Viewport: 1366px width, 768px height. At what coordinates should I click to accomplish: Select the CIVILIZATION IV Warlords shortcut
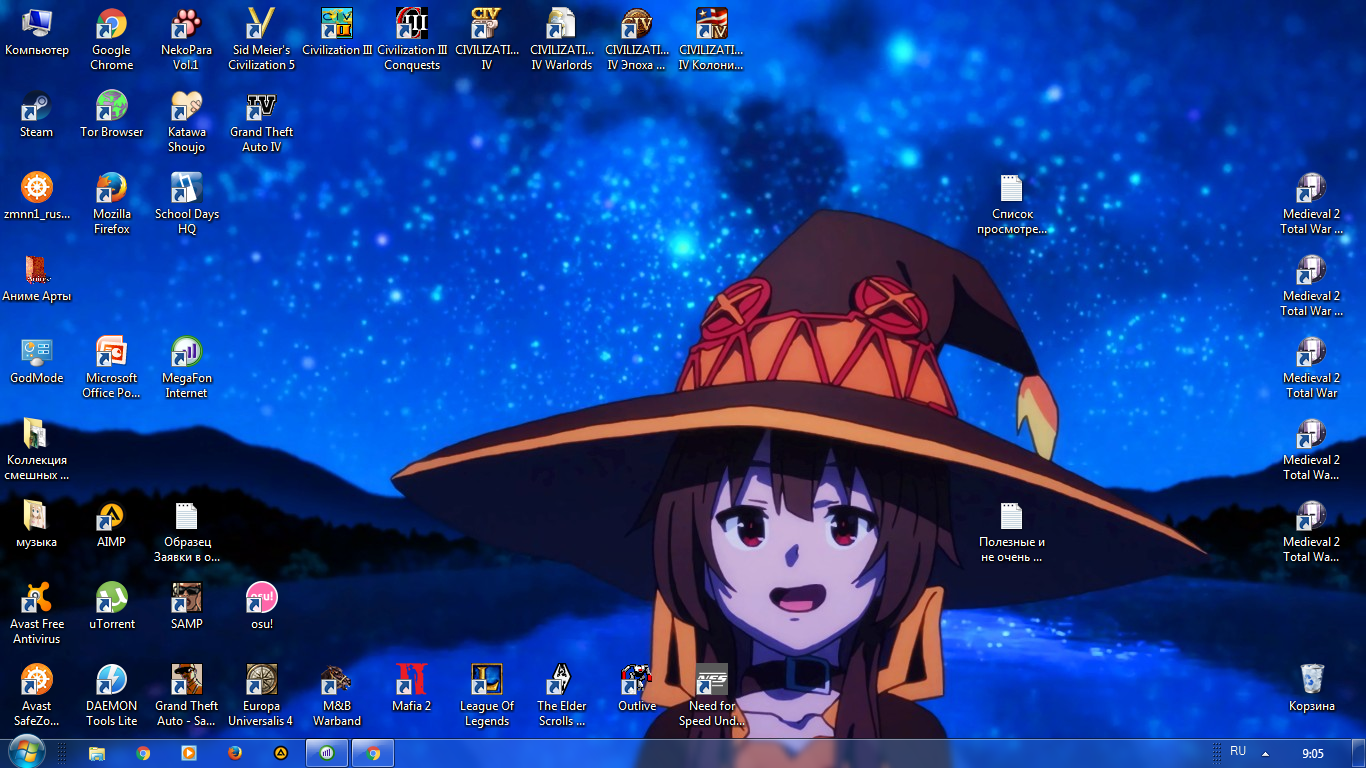(x=562, y=40)
